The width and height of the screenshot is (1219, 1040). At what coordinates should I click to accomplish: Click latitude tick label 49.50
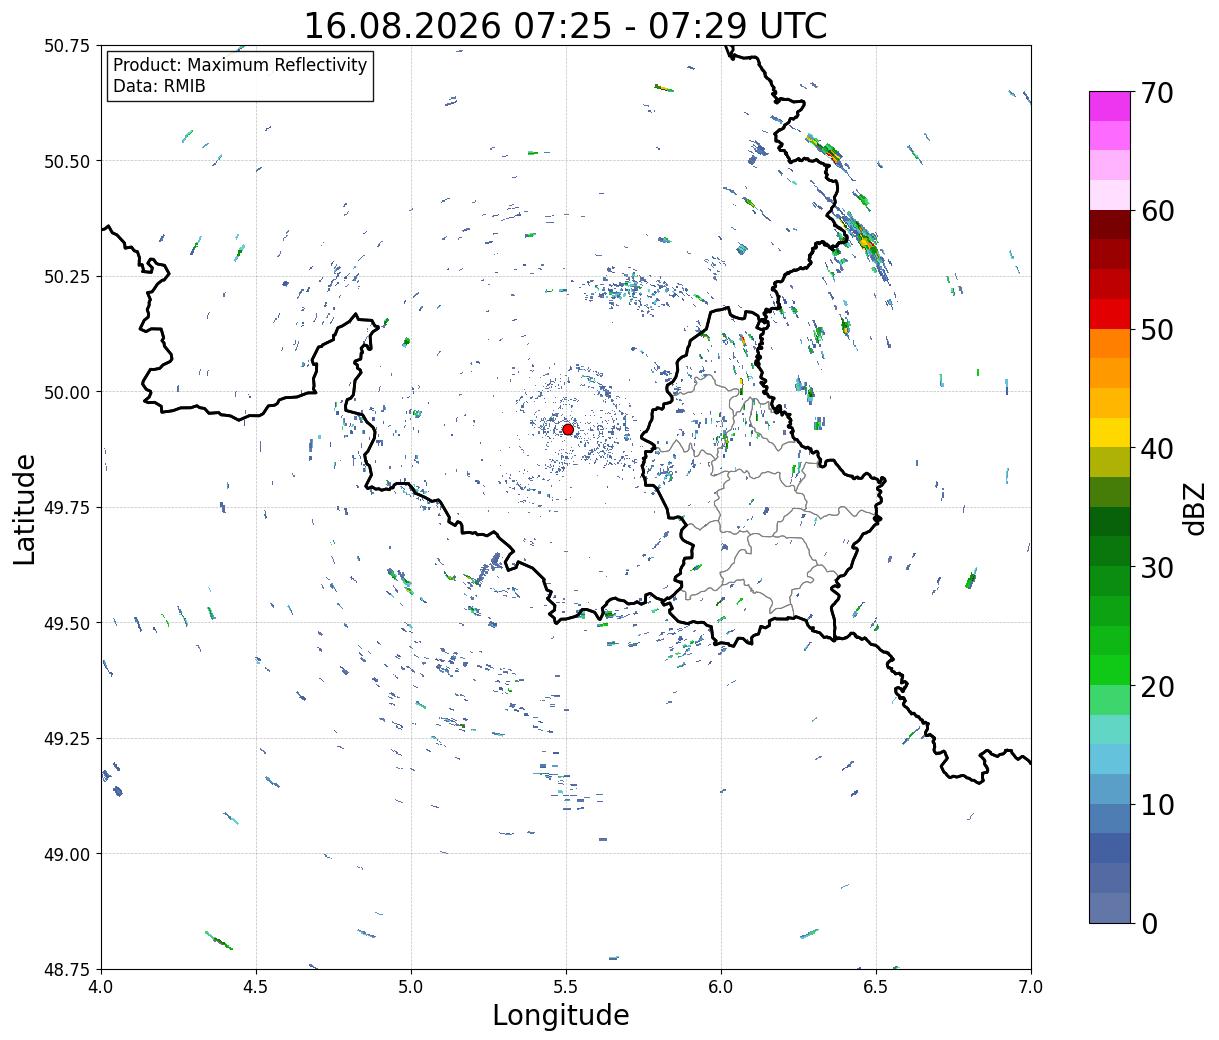(67, 623)
